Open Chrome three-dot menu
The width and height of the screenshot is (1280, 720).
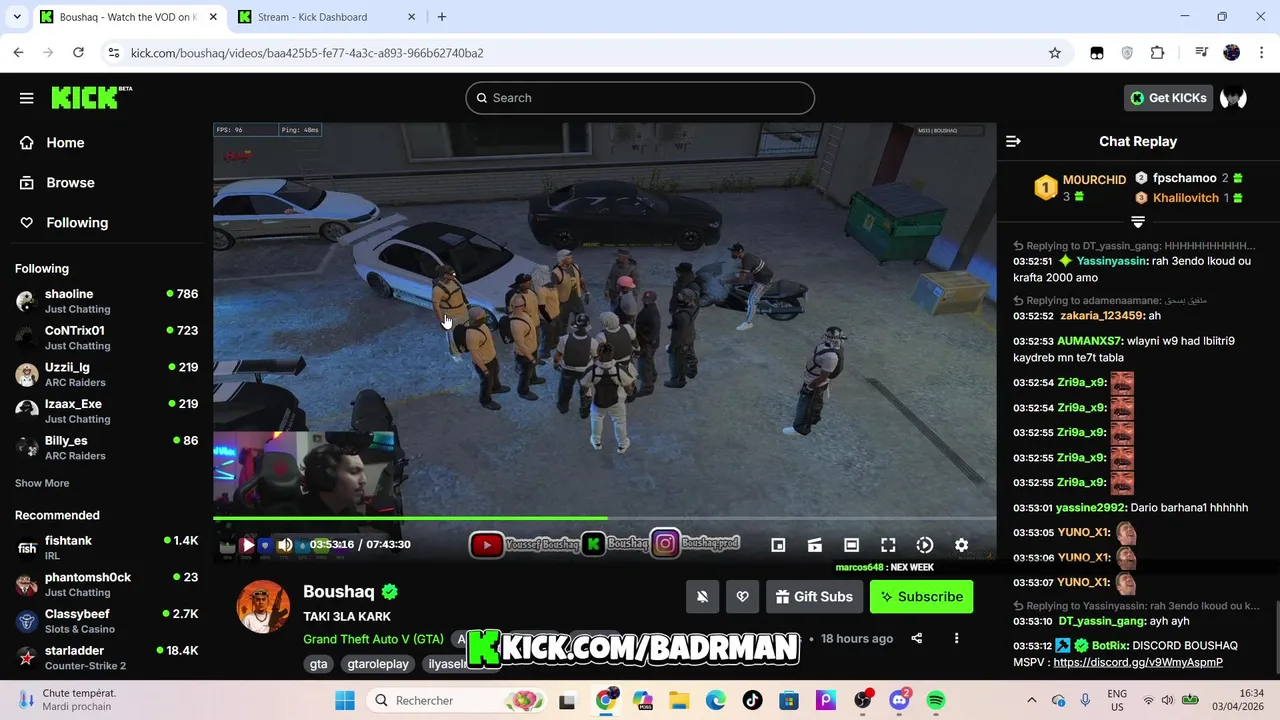click(1261, 53)
